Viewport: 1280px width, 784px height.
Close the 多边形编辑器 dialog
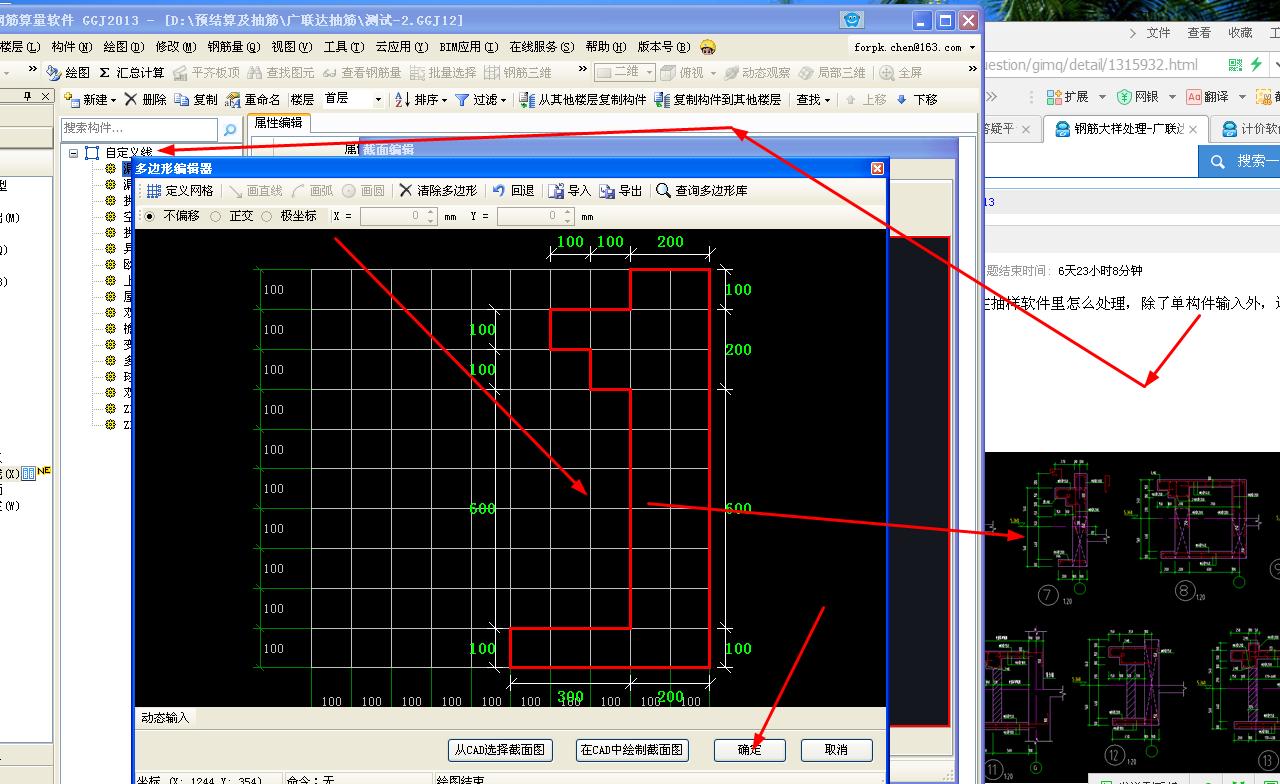(x=877, y=168)
